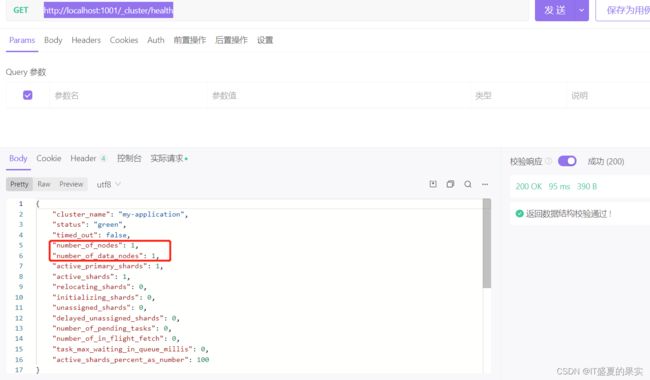Open the GET method dropdown

[x=21, y=10]
